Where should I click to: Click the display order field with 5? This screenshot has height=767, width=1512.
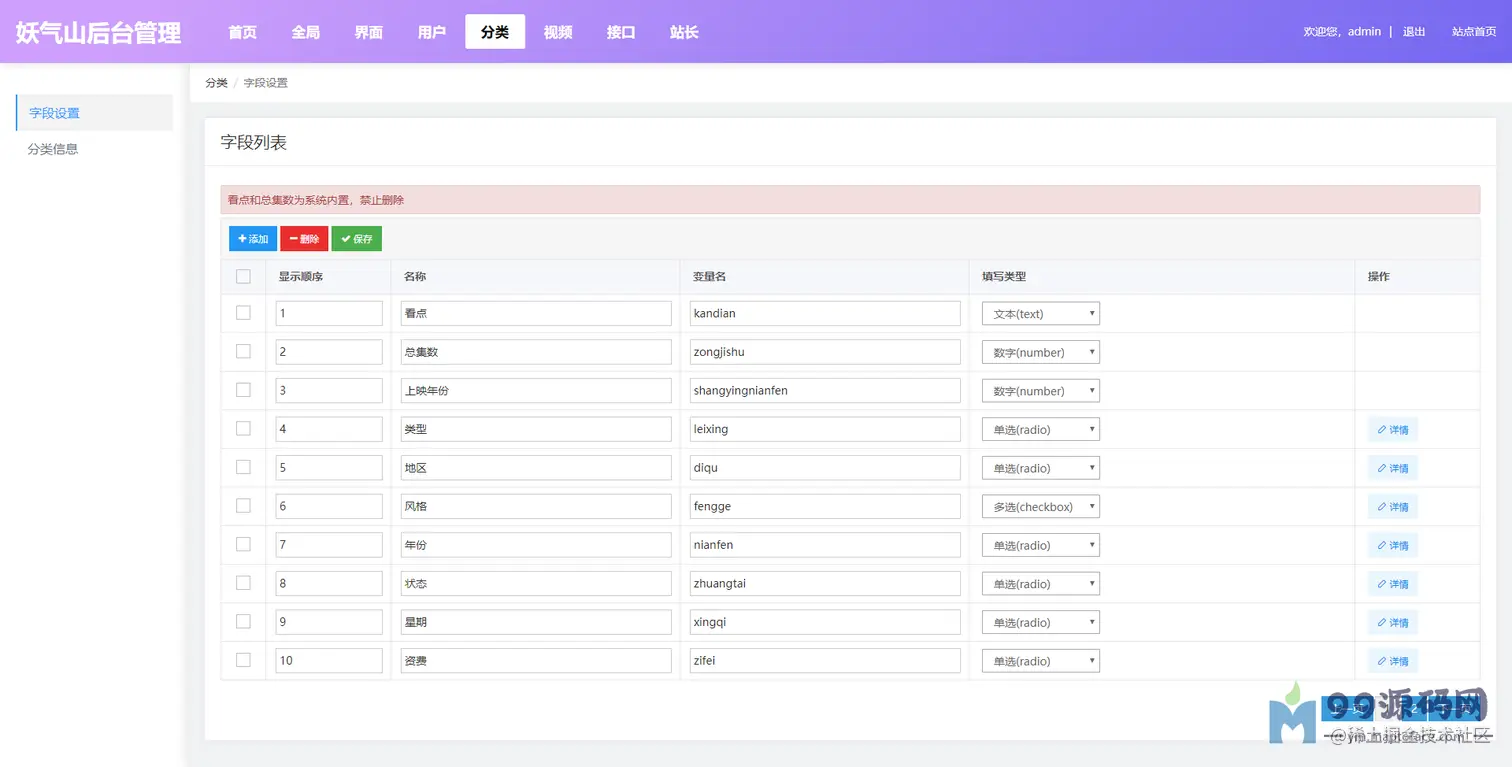click(x=329, y=467)
